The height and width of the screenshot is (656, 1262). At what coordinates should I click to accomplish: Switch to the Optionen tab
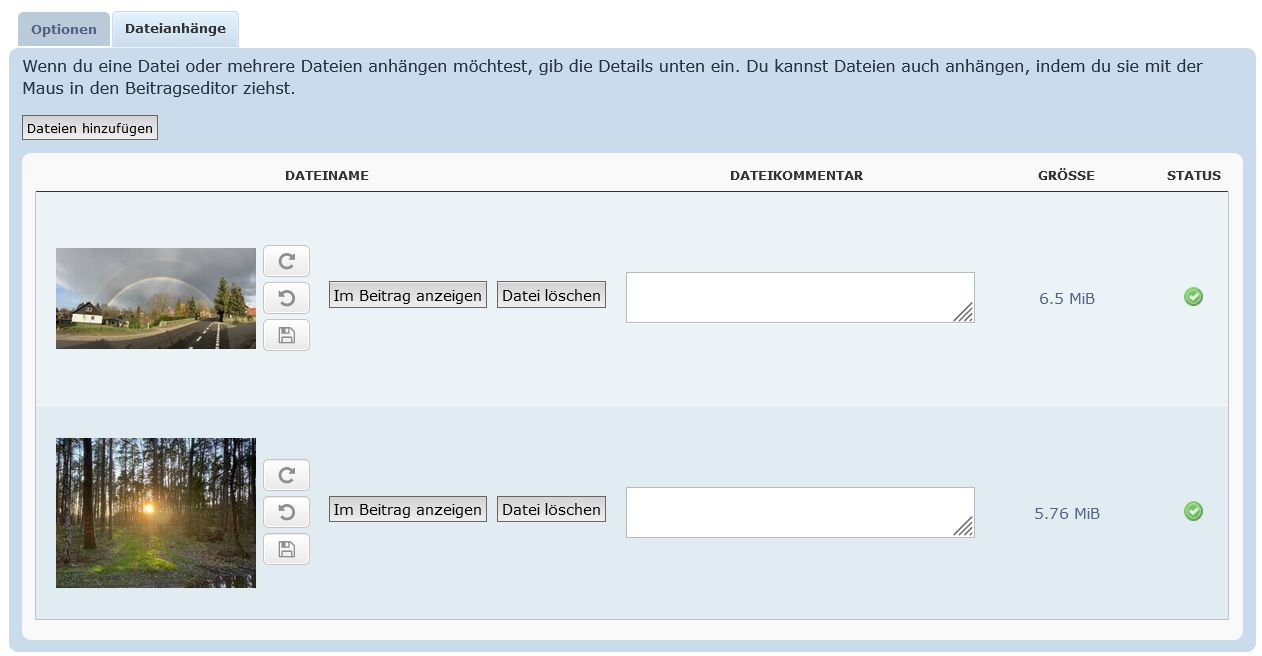click(x=64, y=29)
